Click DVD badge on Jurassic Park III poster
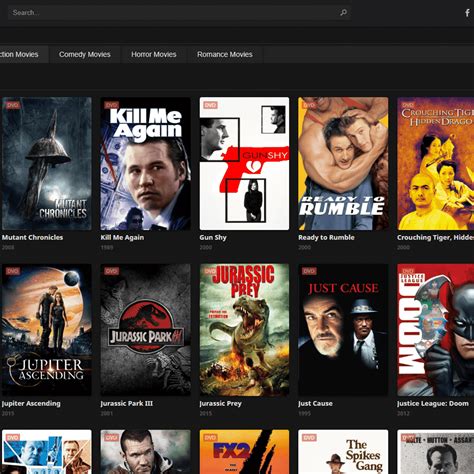This screenshot has height=474, width=474. tap(111, 271)
